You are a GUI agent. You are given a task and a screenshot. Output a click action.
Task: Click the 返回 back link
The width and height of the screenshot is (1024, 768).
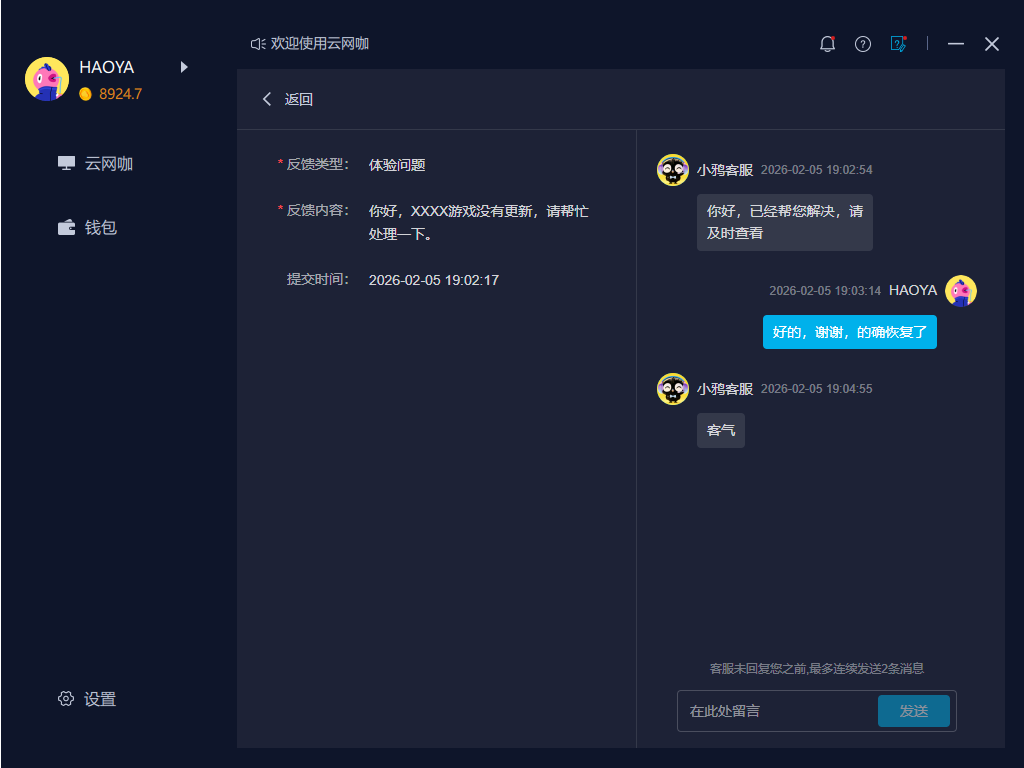pyautogui.click(x=298, y=99)
